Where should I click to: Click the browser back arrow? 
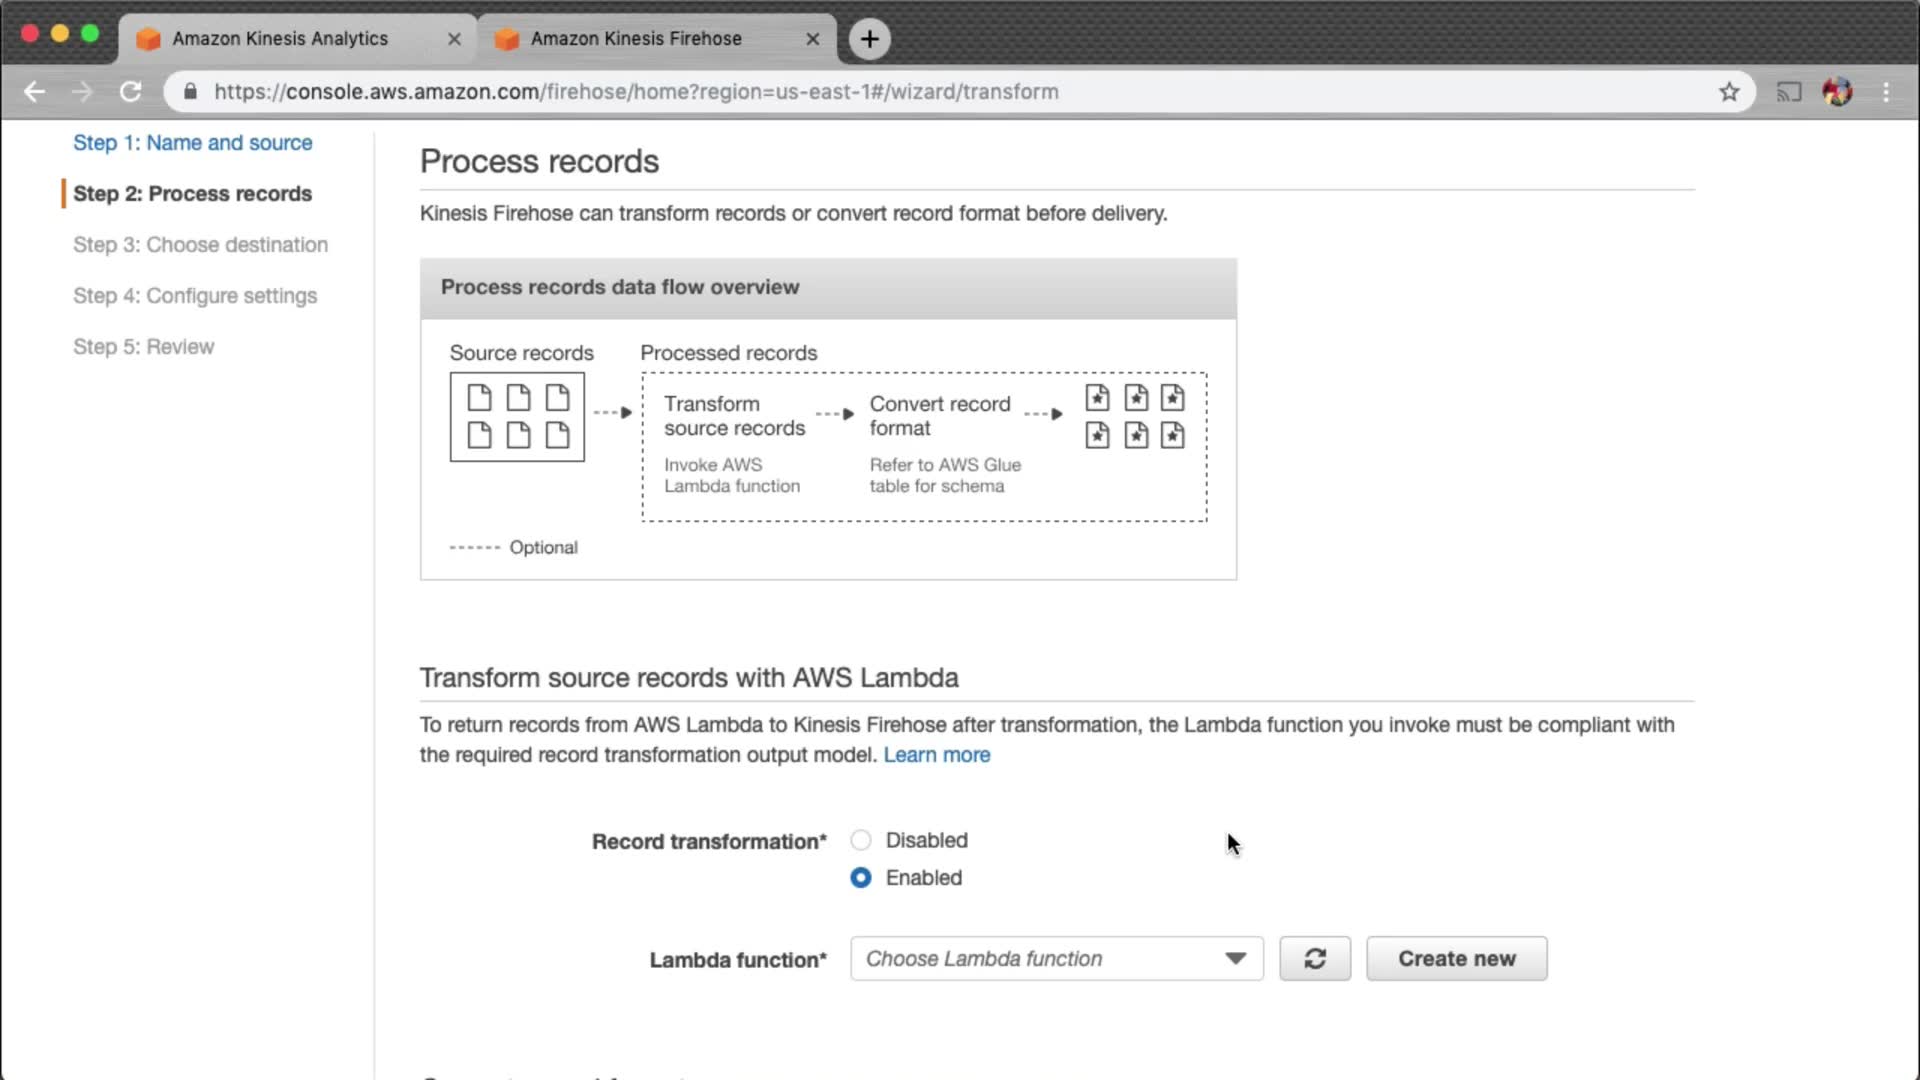[35, 92]
